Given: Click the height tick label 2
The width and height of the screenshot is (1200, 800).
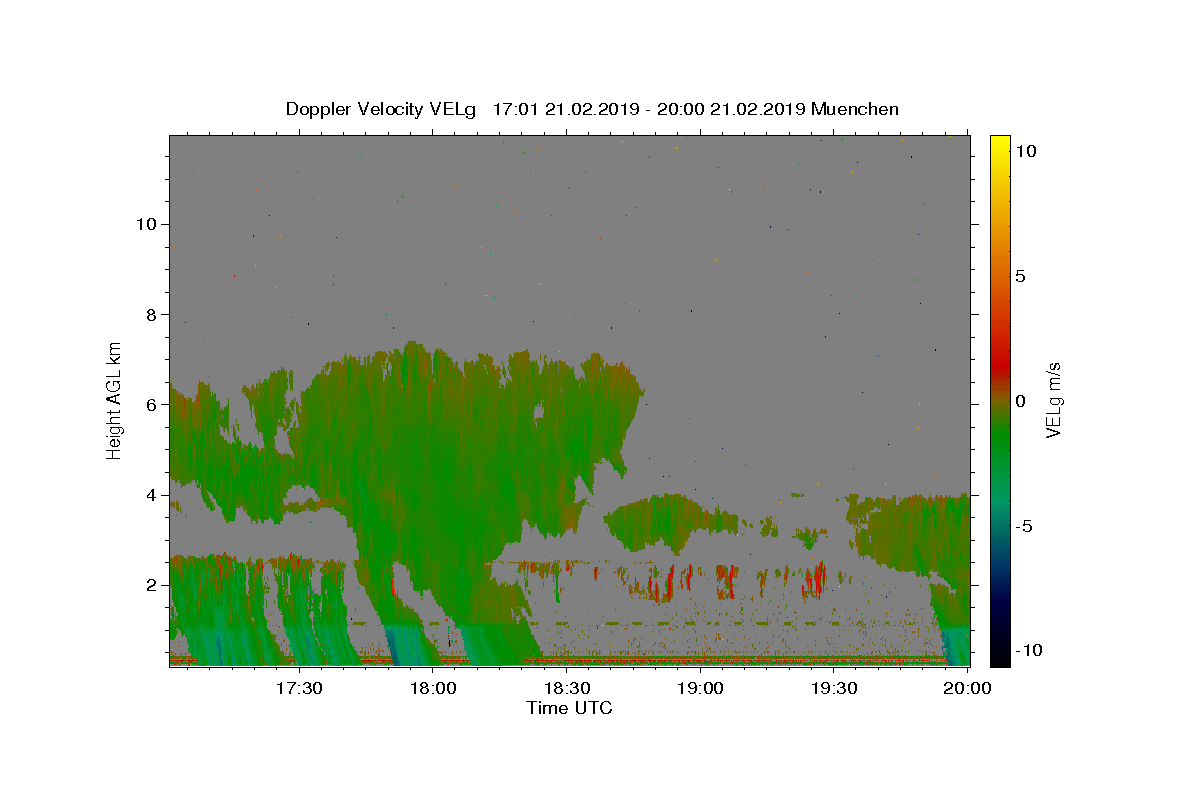Looking at the screenshot, I should [x=153, y=585].
